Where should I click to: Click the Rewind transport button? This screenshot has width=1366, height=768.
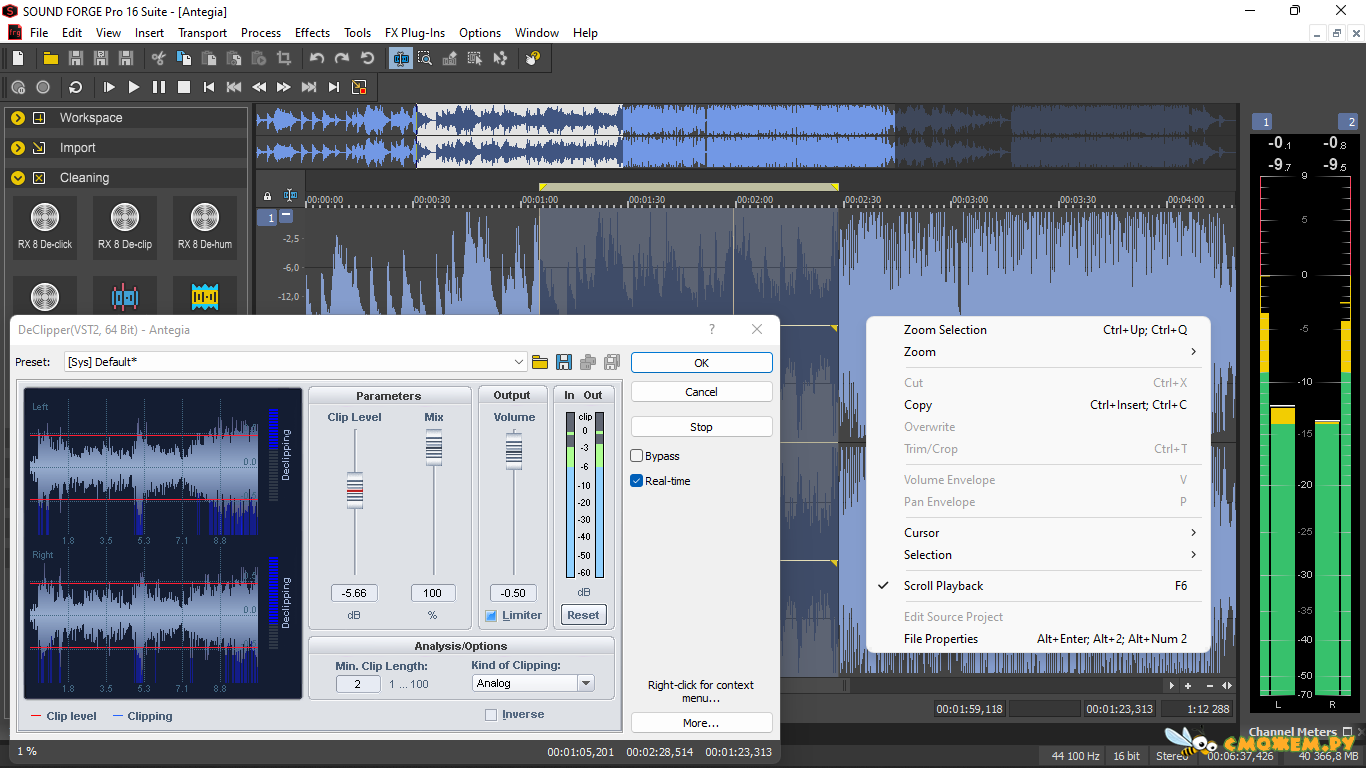[259, 87]
